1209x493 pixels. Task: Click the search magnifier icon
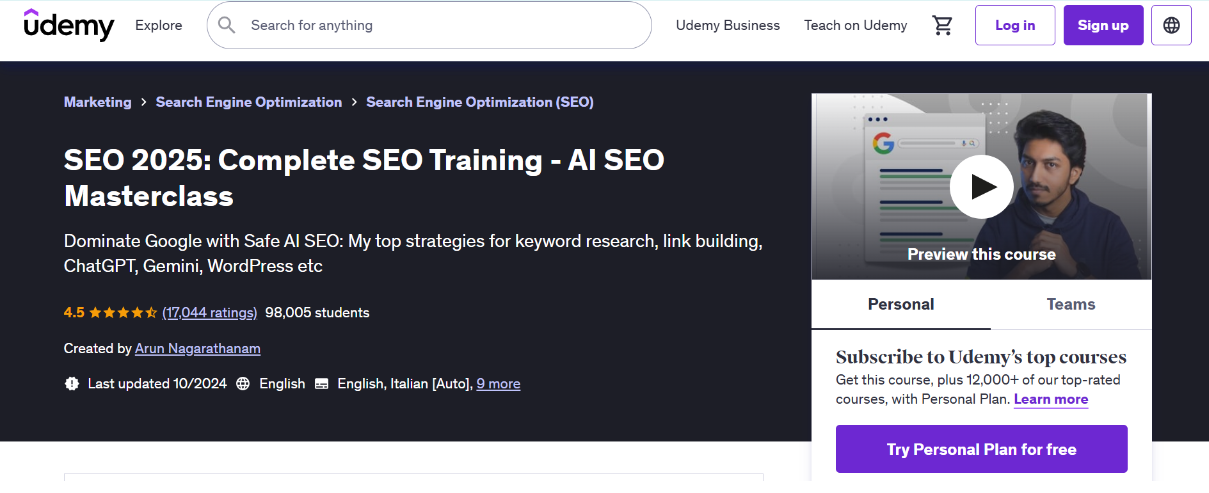tap(227, 25)
